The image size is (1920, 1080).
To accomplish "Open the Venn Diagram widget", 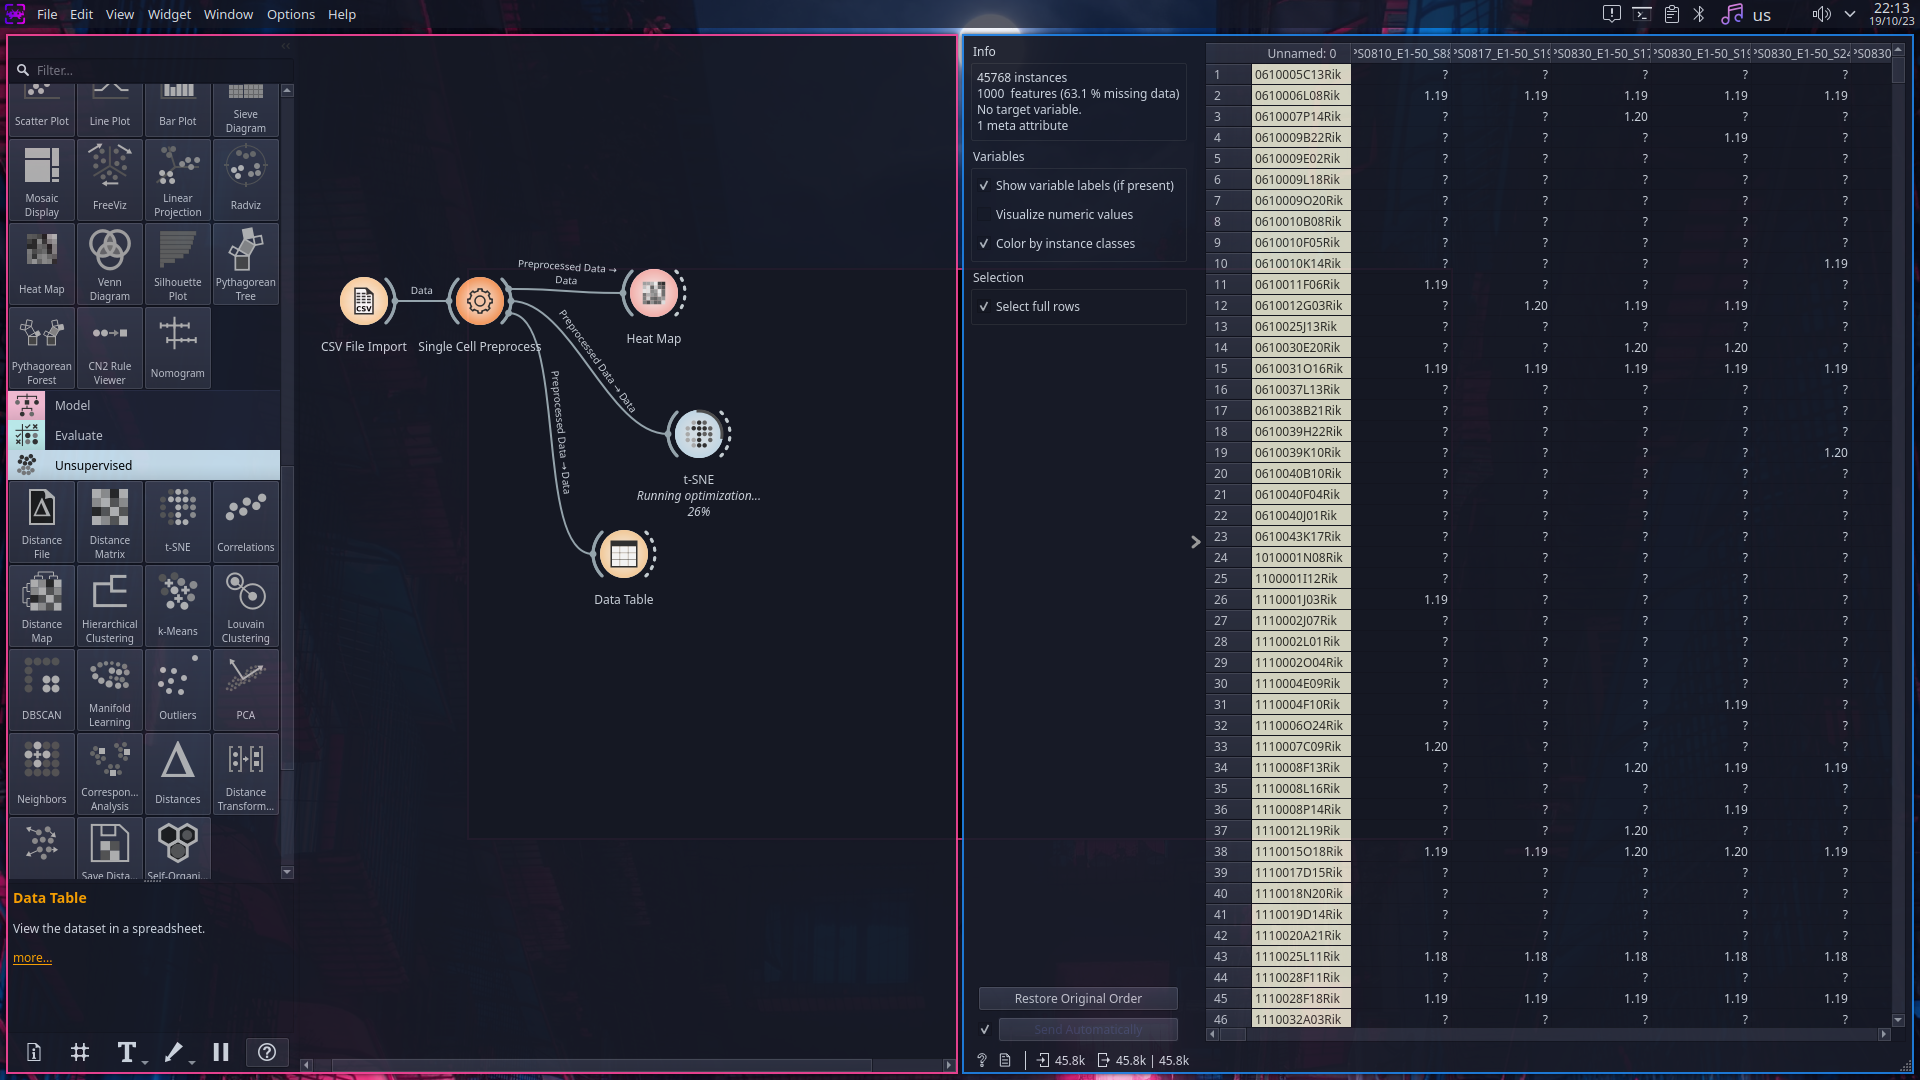I will [x=110, y=262].
